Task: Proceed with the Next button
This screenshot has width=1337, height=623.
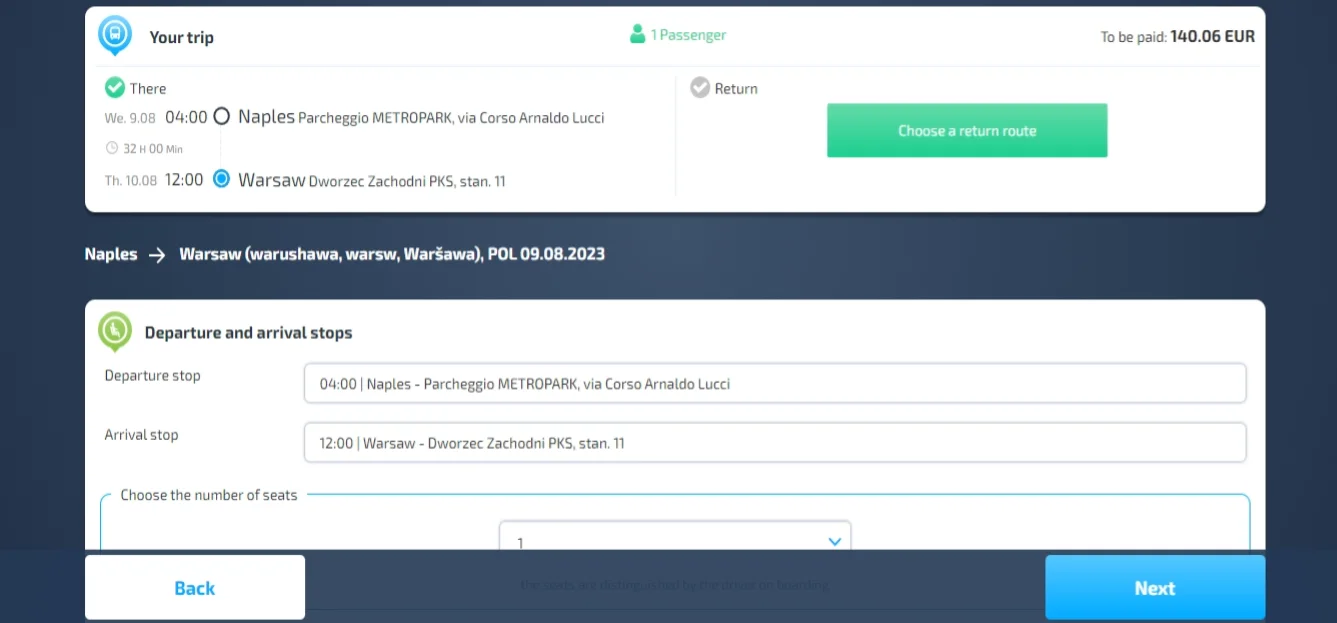Action: (x=1155, y=588)
